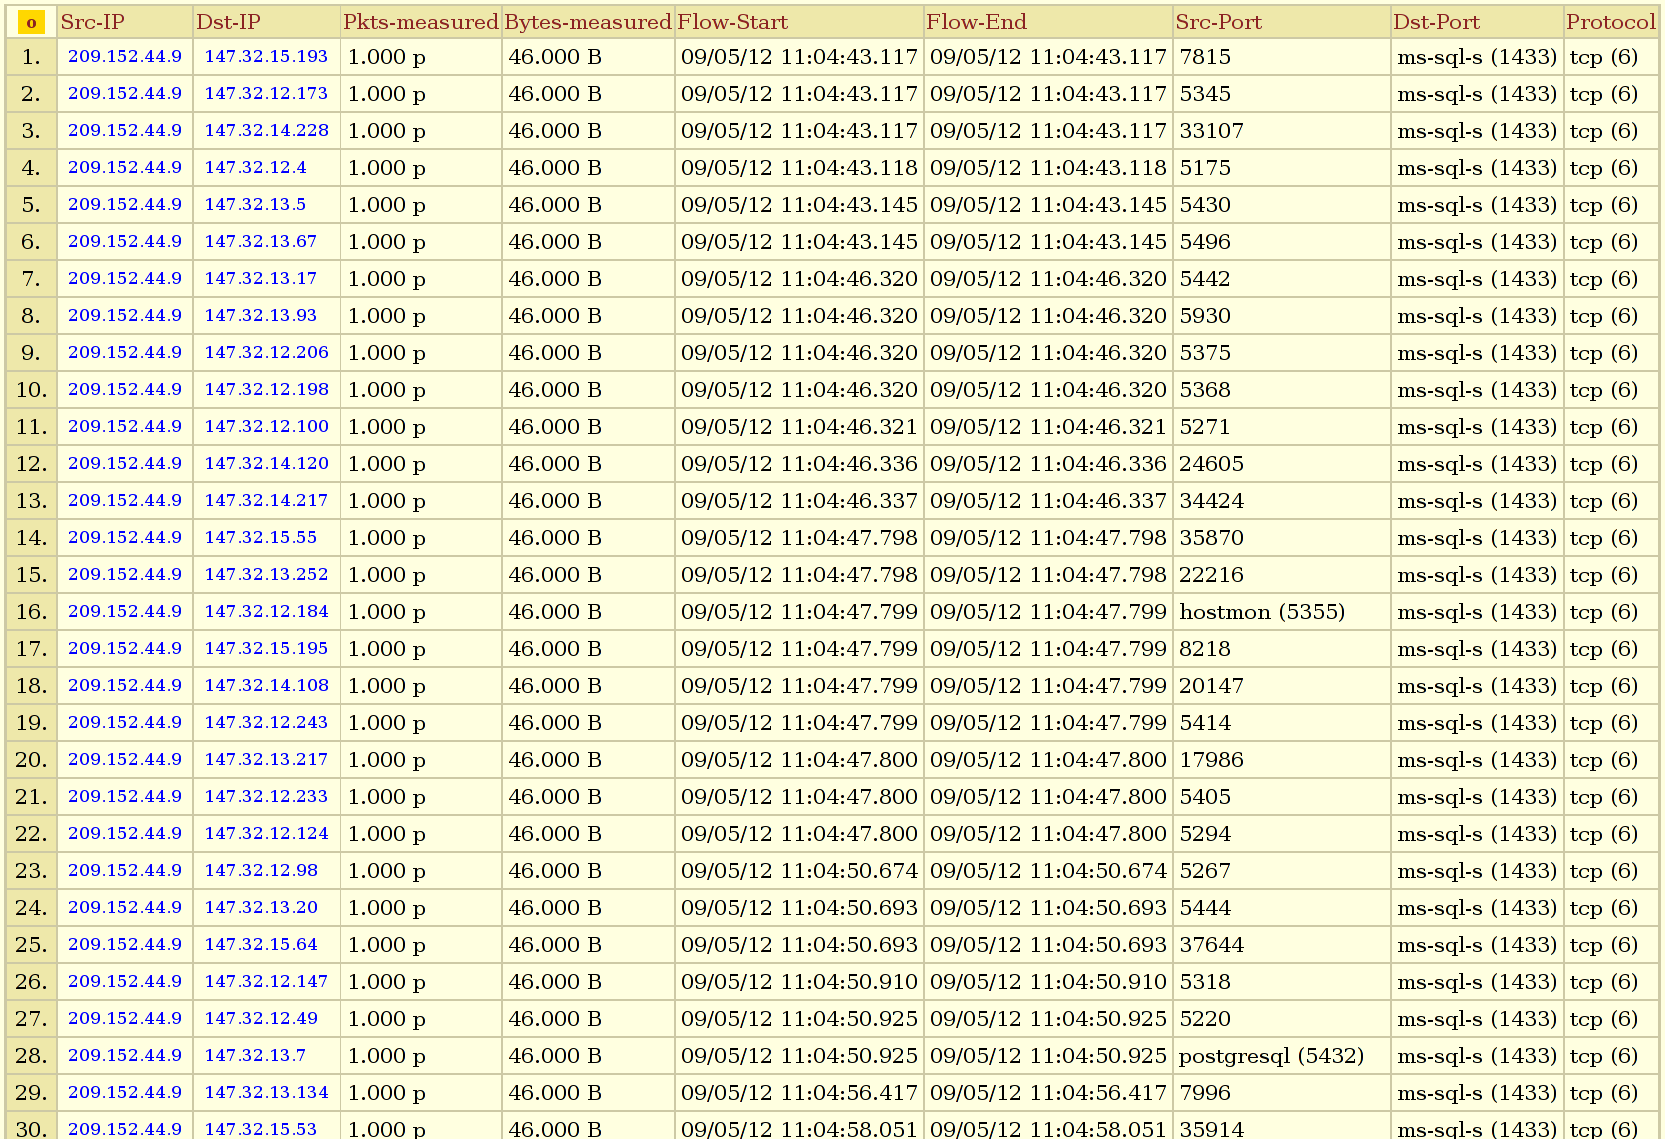Open destination IP 147.32.12.173

coord(266,93)
